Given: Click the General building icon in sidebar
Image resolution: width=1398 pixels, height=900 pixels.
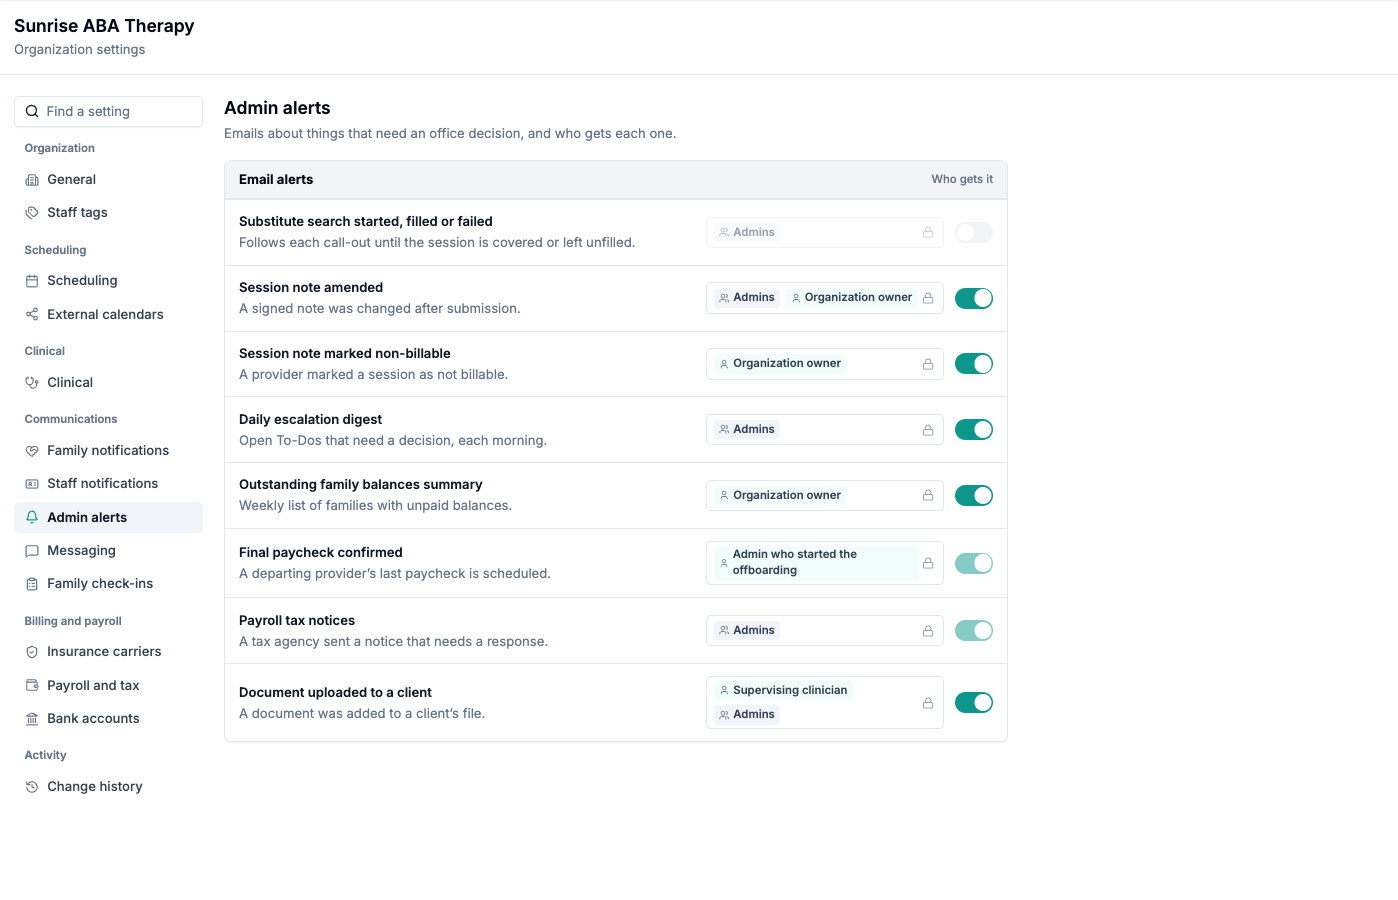Looking at the screenshot, I should [32, 180].
